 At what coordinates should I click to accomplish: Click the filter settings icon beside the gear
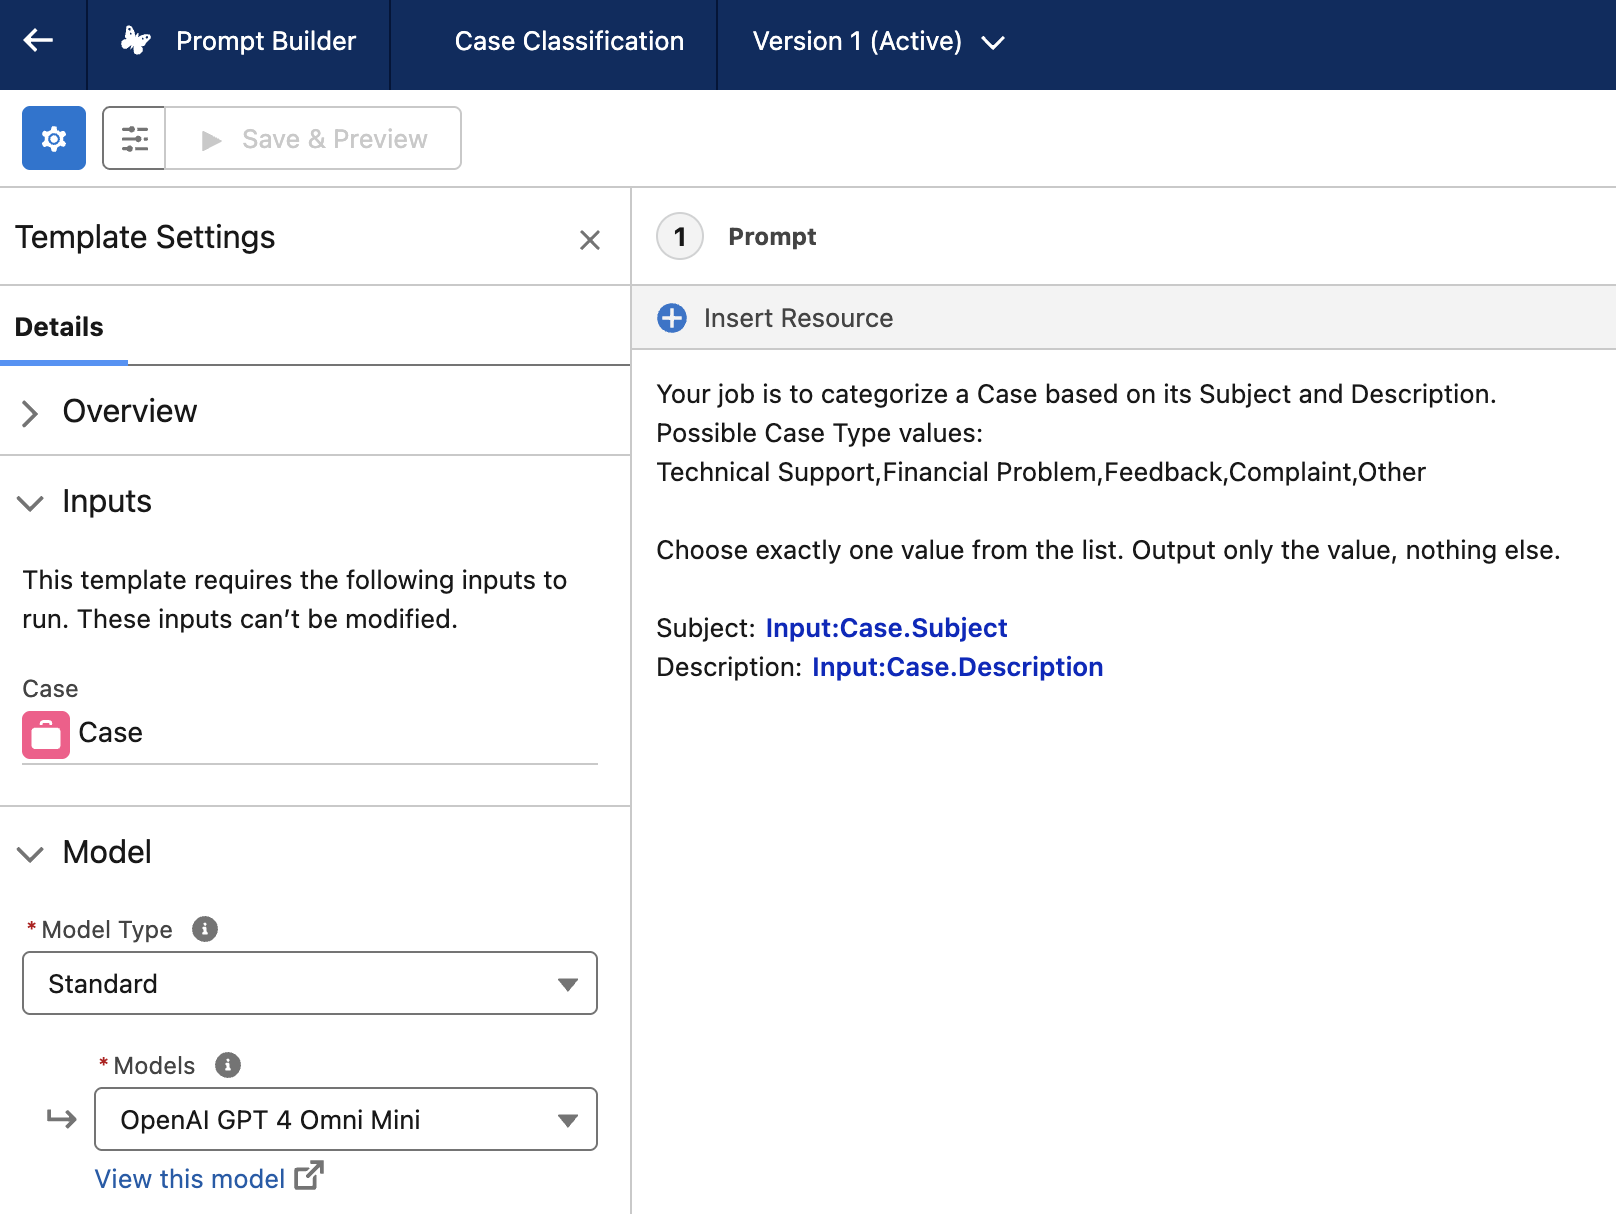[134, 138]
